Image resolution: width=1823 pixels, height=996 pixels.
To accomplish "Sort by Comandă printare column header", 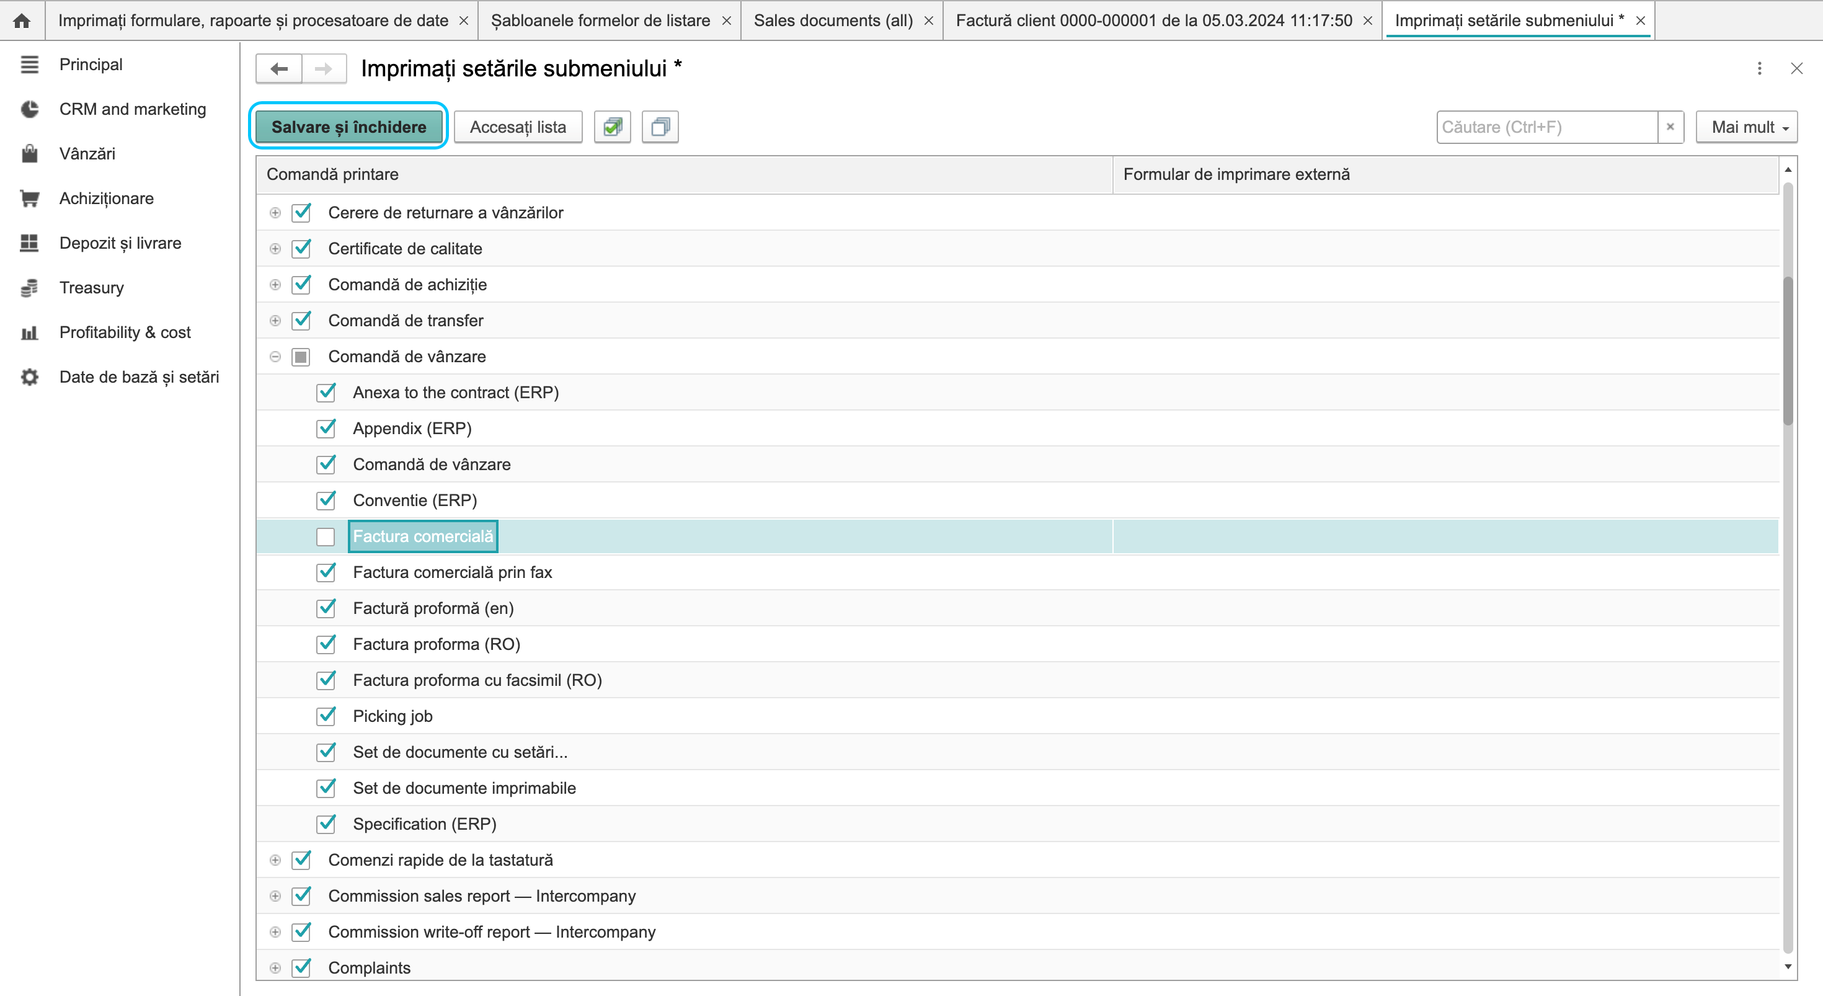I will tap(685, 174).
